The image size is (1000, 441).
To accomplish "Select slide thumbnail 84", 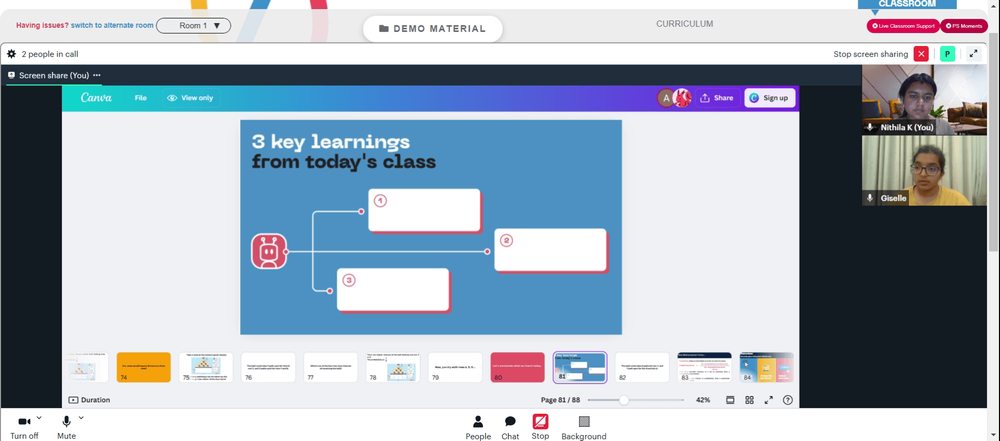I will click(767, 368).
